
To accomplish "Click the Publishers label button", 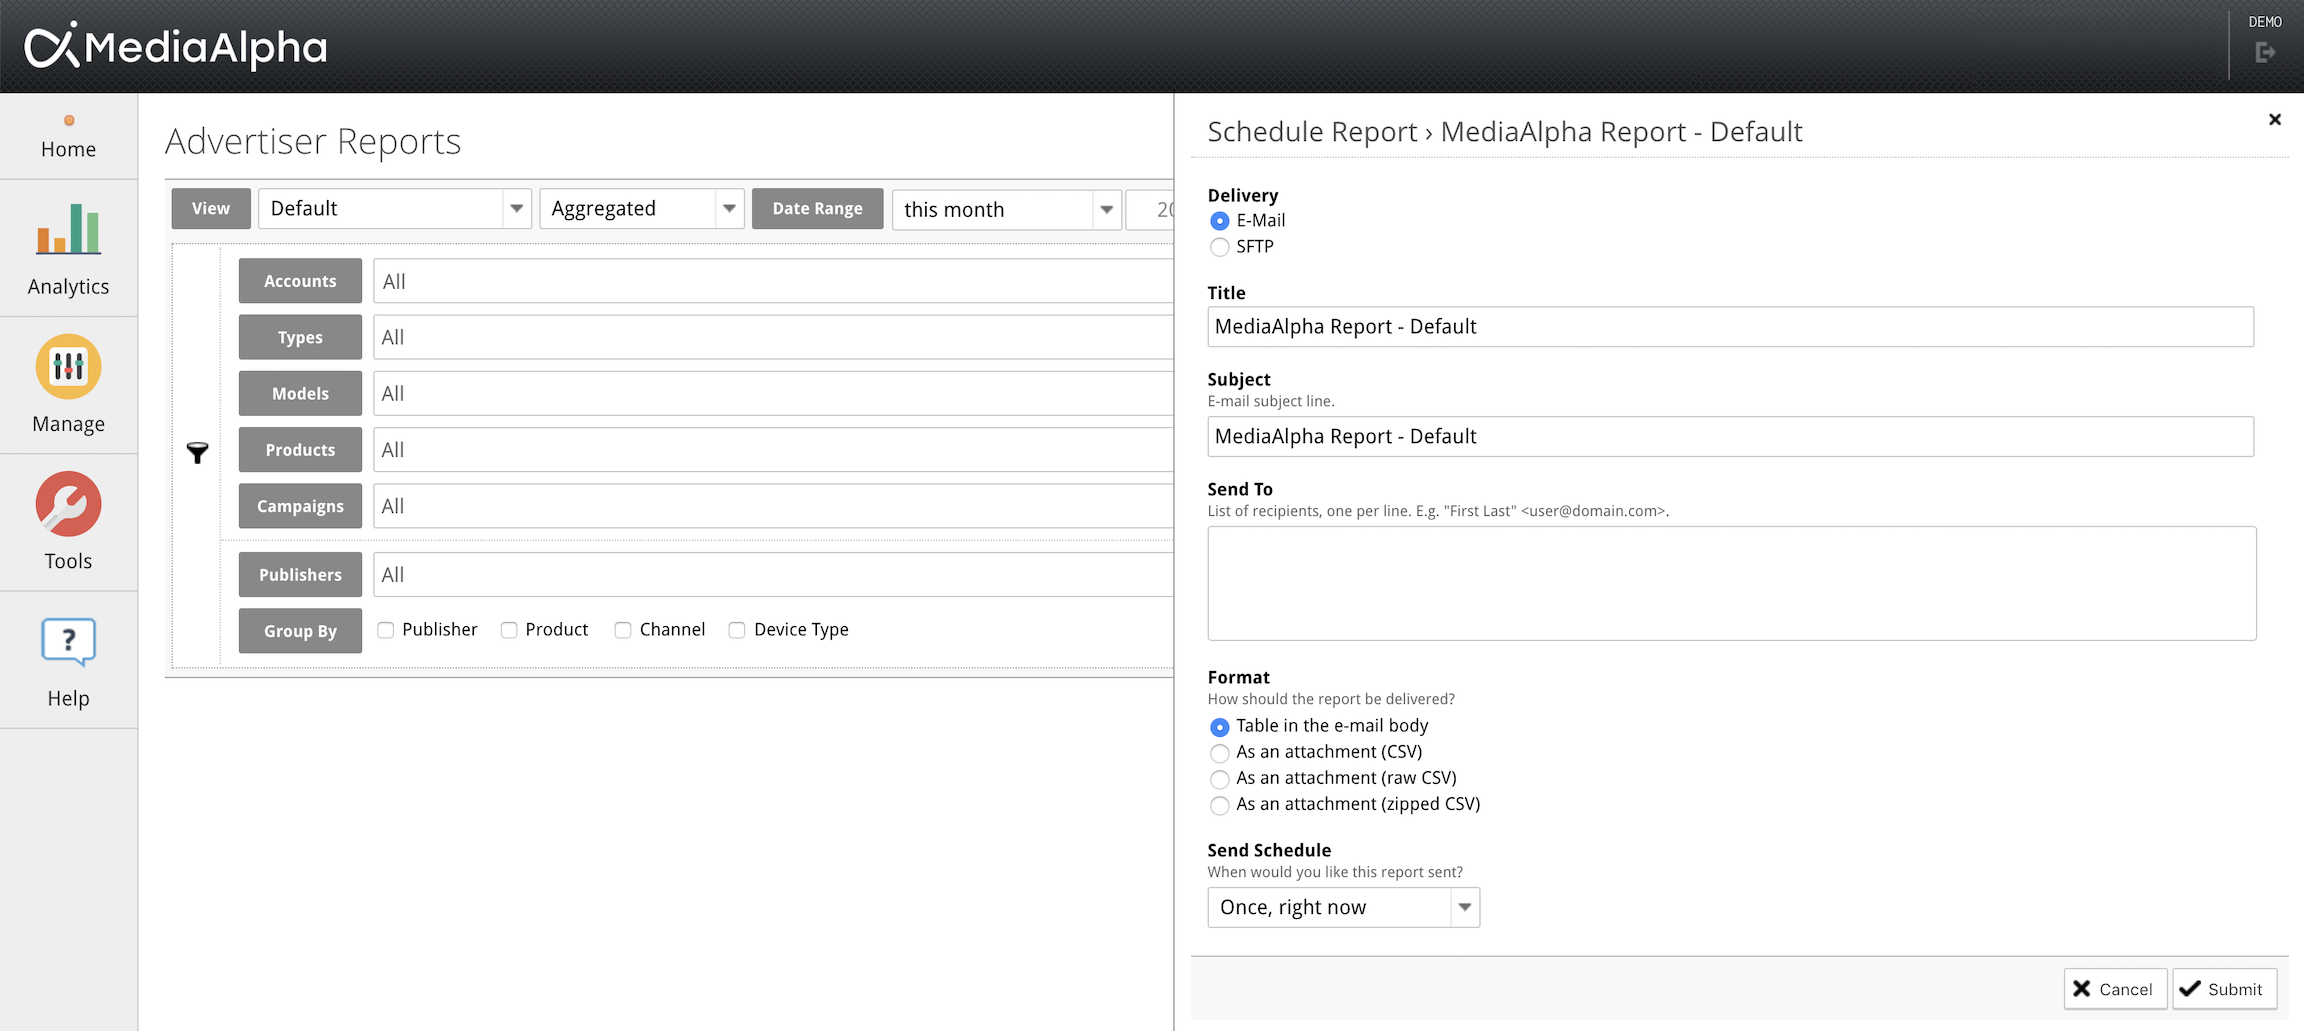I will (300, 575).
